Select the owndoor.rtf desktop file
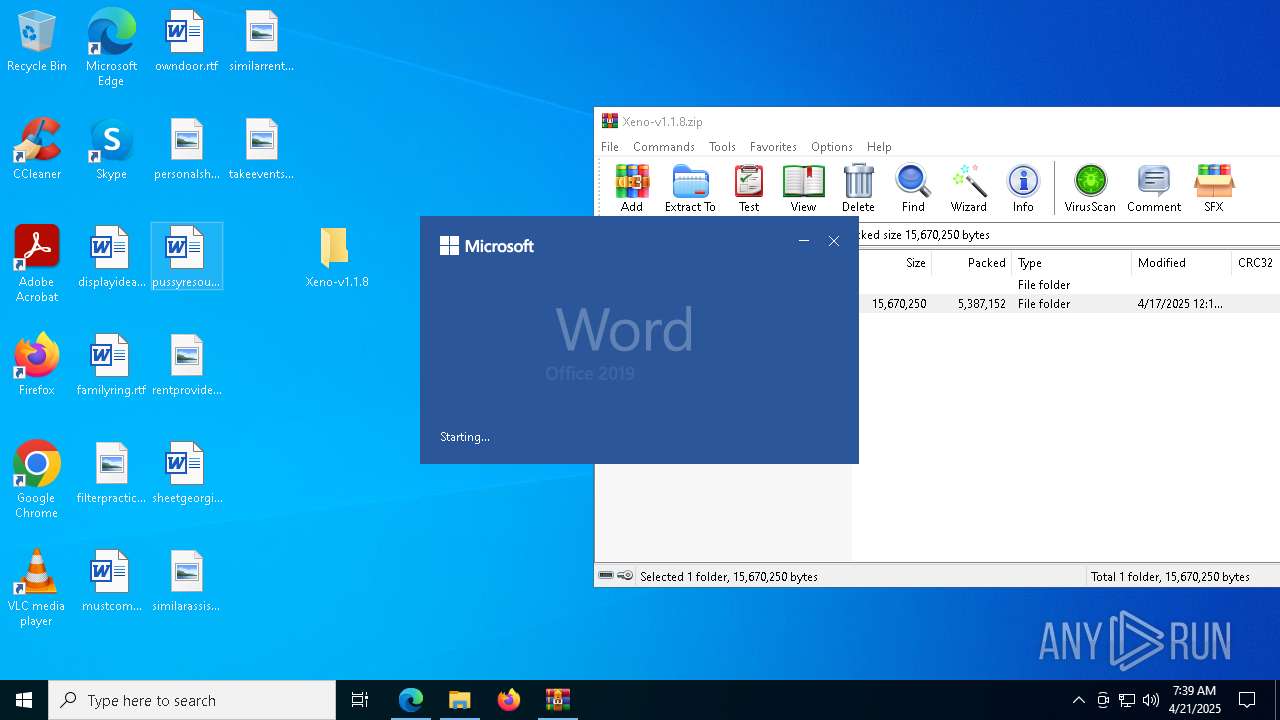1280x720 pixels. [186, 42]
